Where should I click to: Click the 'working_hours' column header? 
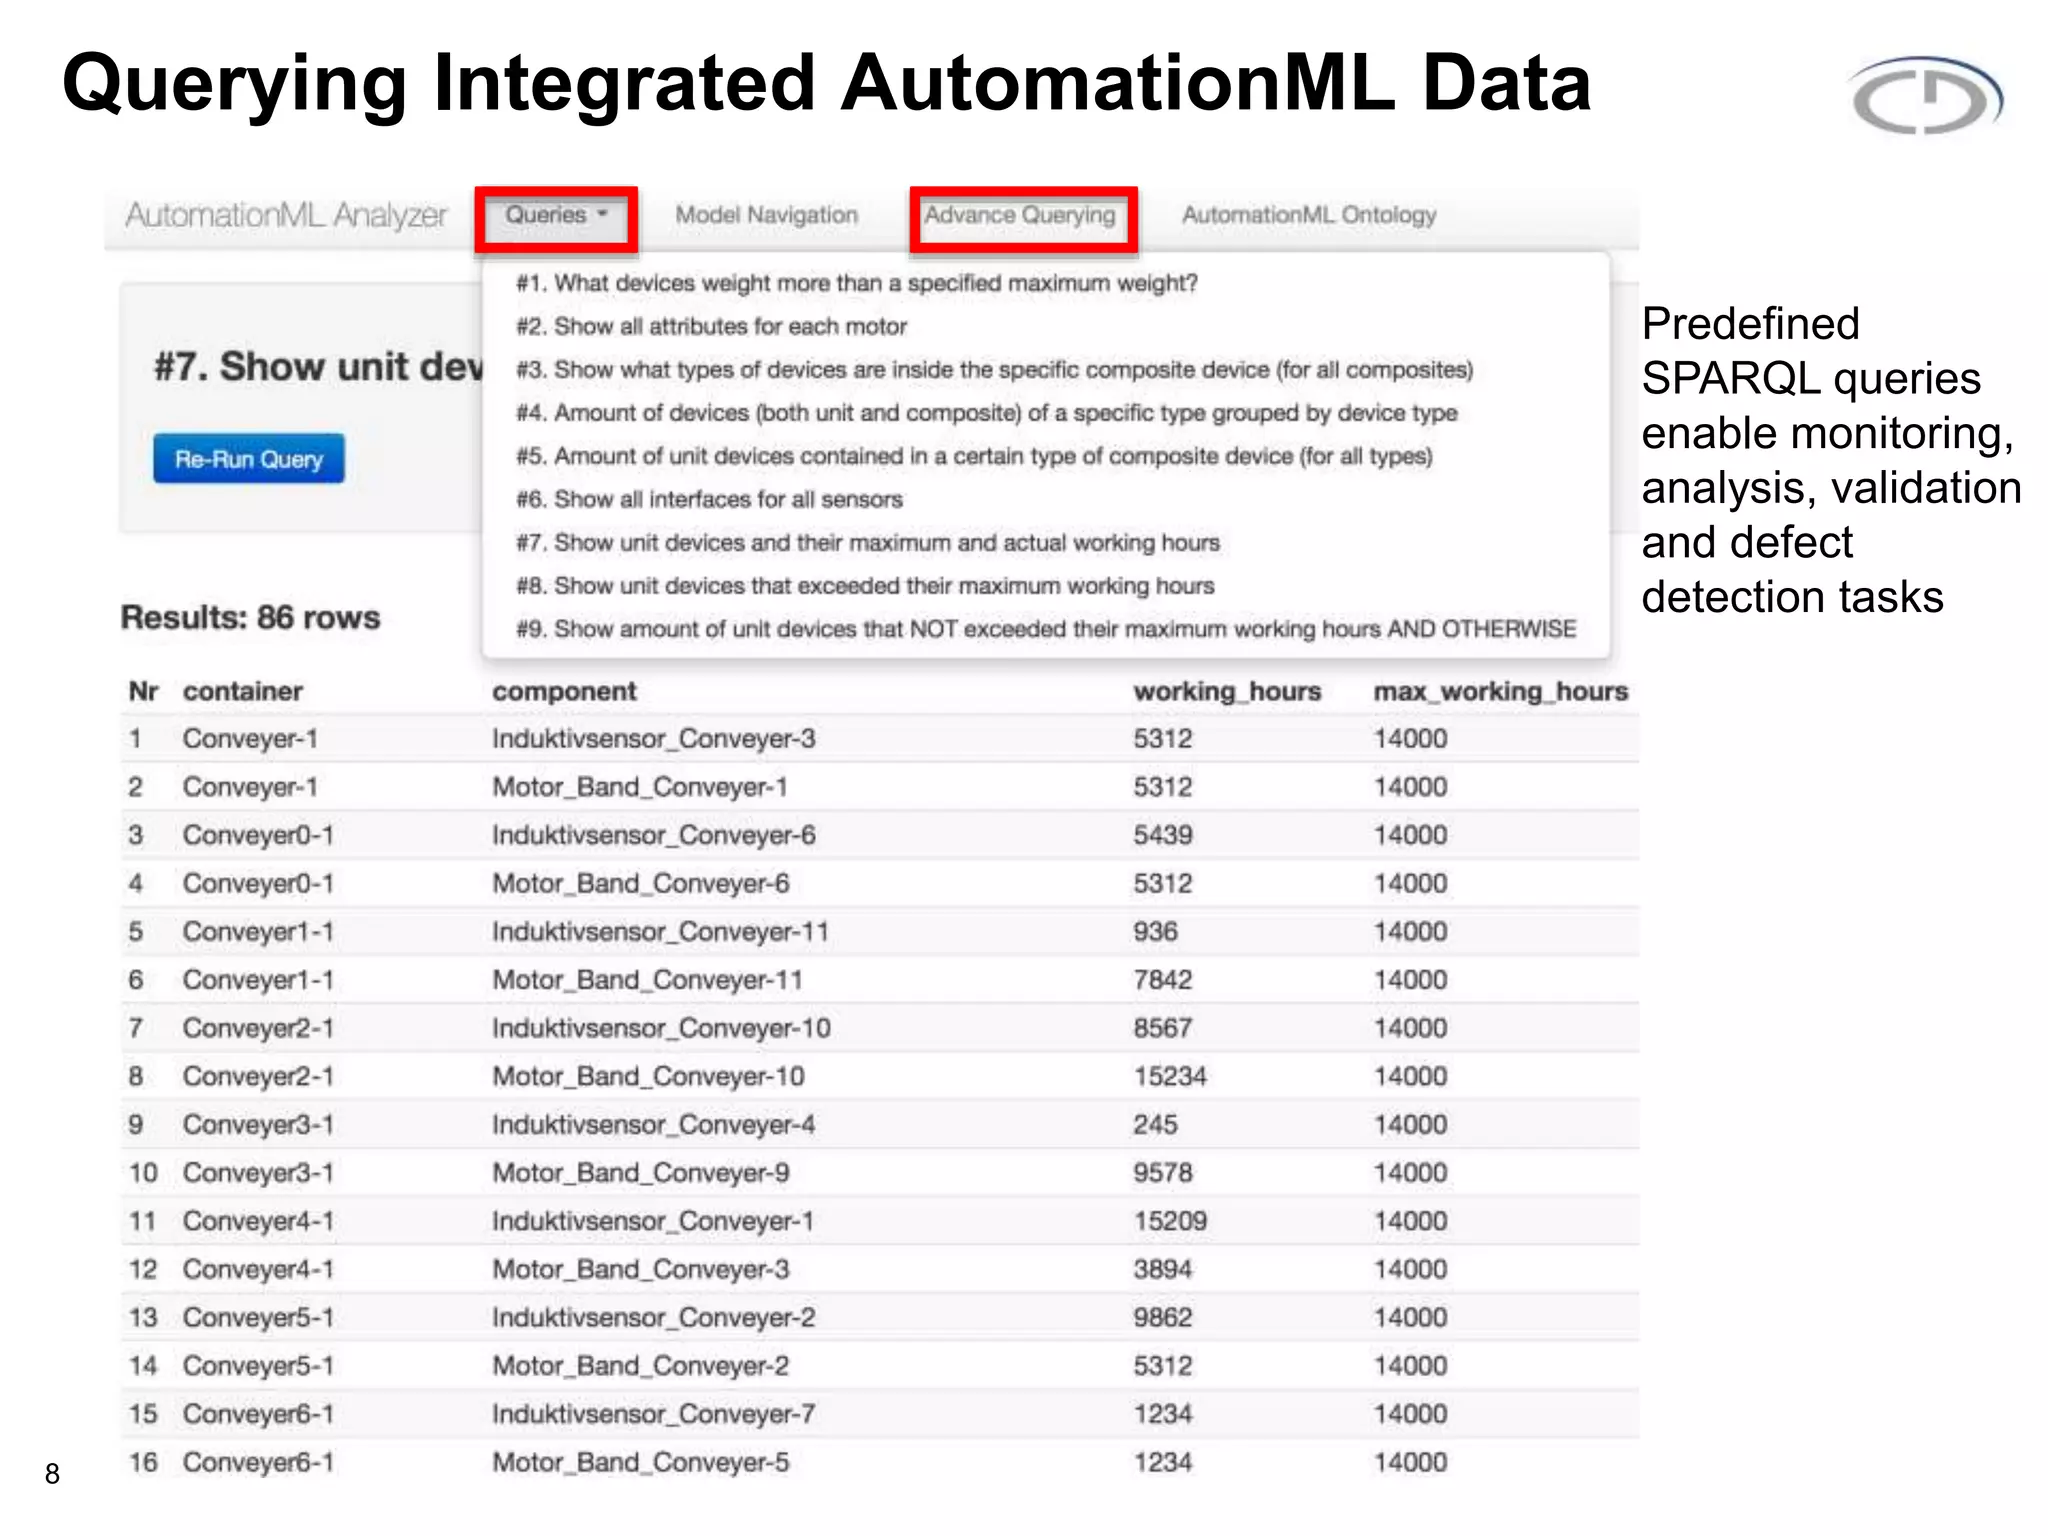(x=1227, y=691)
